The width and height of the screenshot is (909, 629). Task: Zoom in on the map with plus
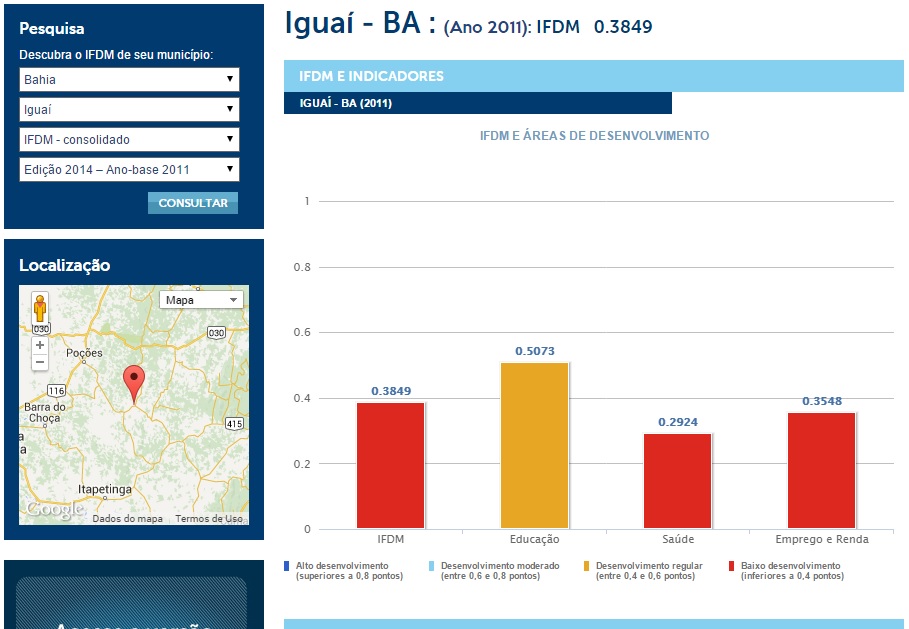[40, 345]
